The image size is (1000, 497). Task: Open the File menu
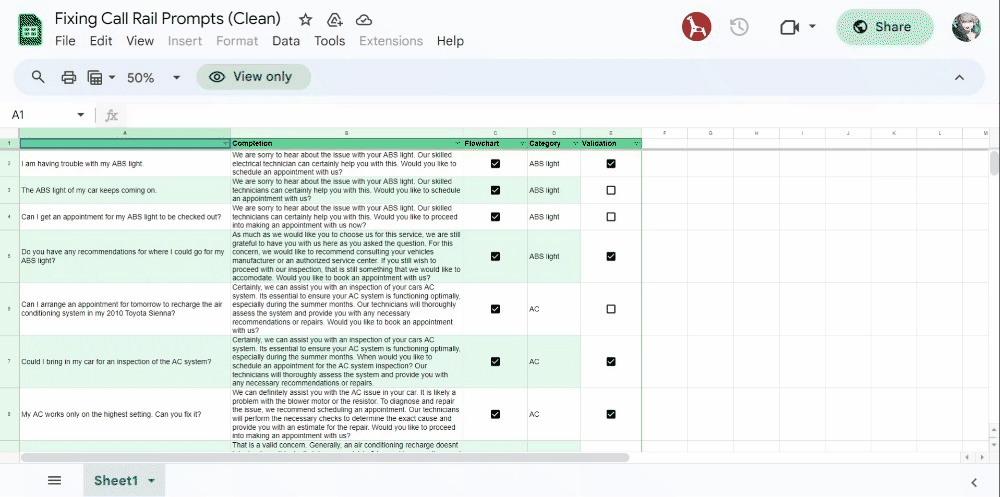65,41
